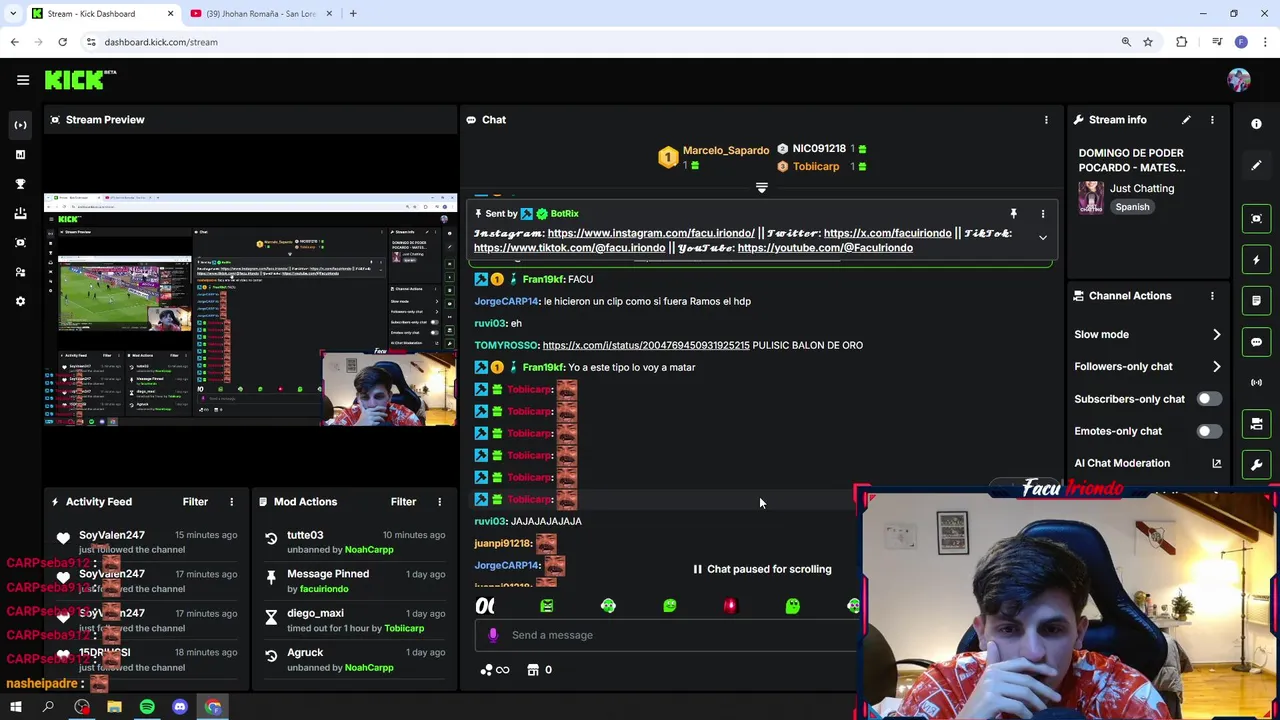Toggle the wrench widget in right sidebar
This screenshot has width=1280, height=720.
click(x=1256, y=465)
